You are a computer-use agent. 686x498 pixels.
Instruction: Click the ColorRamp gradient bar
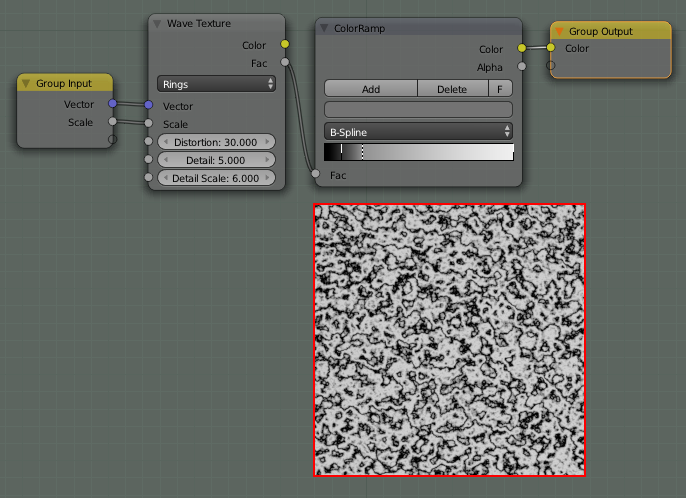[x=419, y=152]
